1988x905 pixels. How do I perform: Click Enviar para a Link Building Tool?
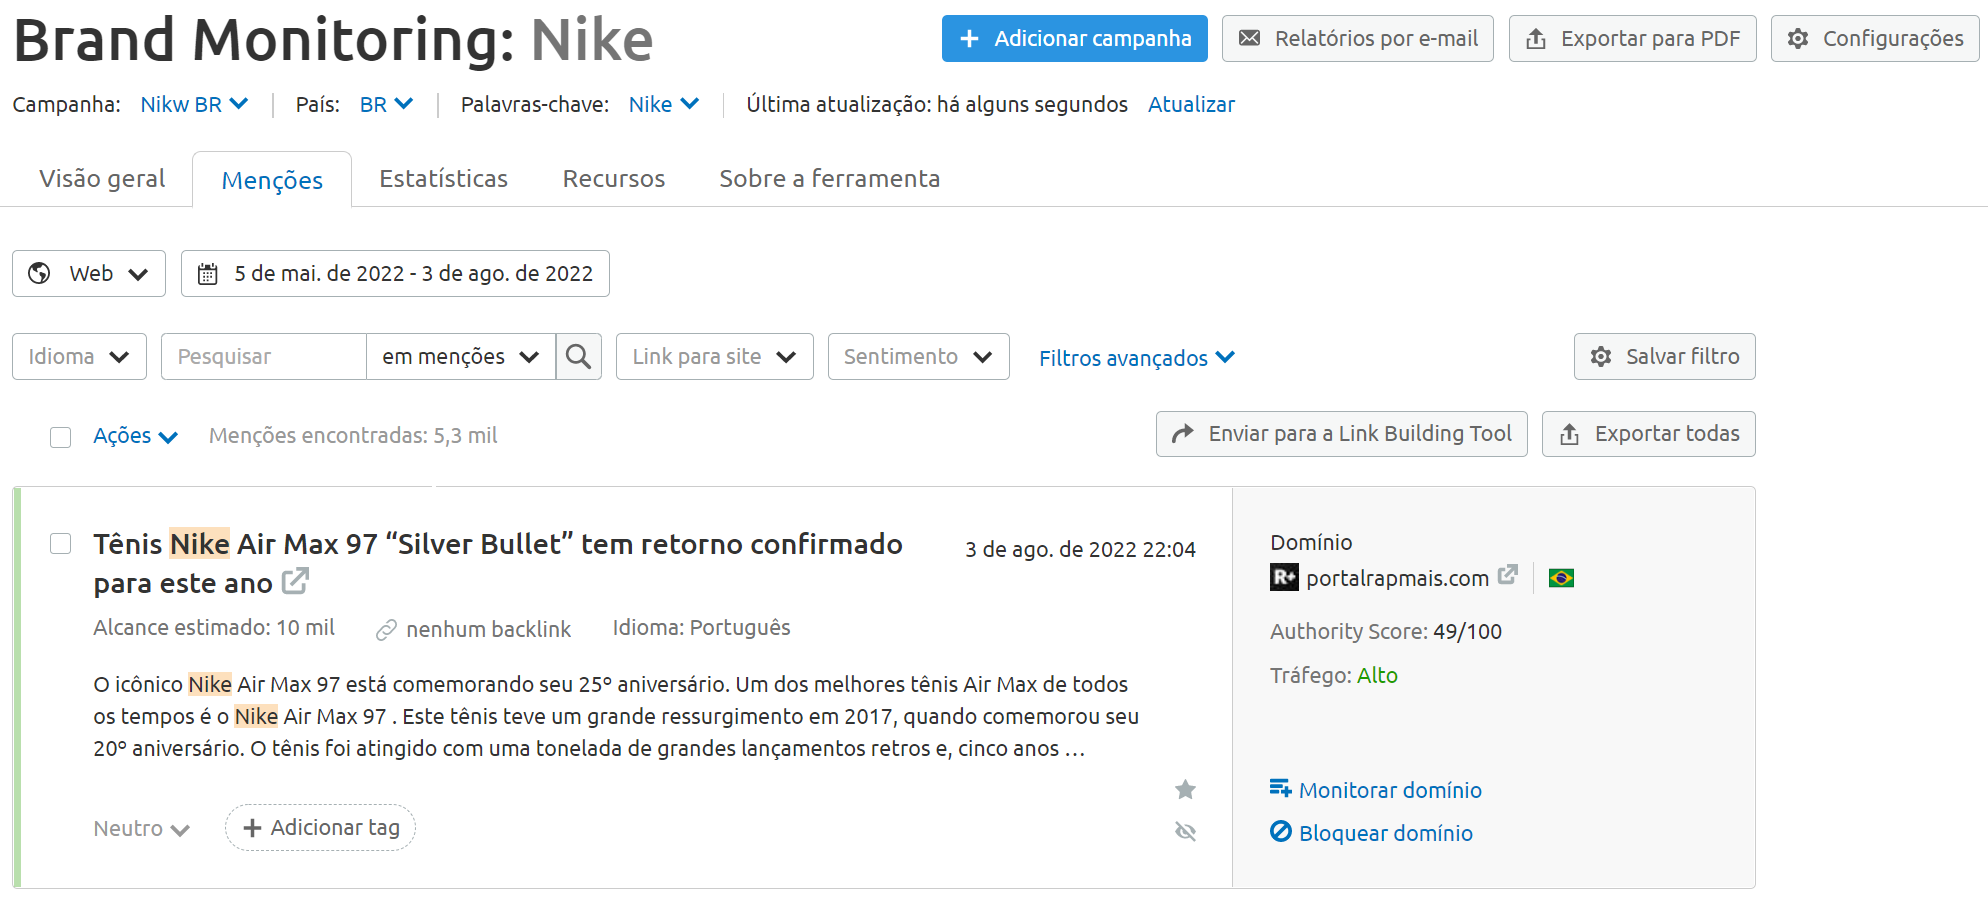tap(1341, 434)
